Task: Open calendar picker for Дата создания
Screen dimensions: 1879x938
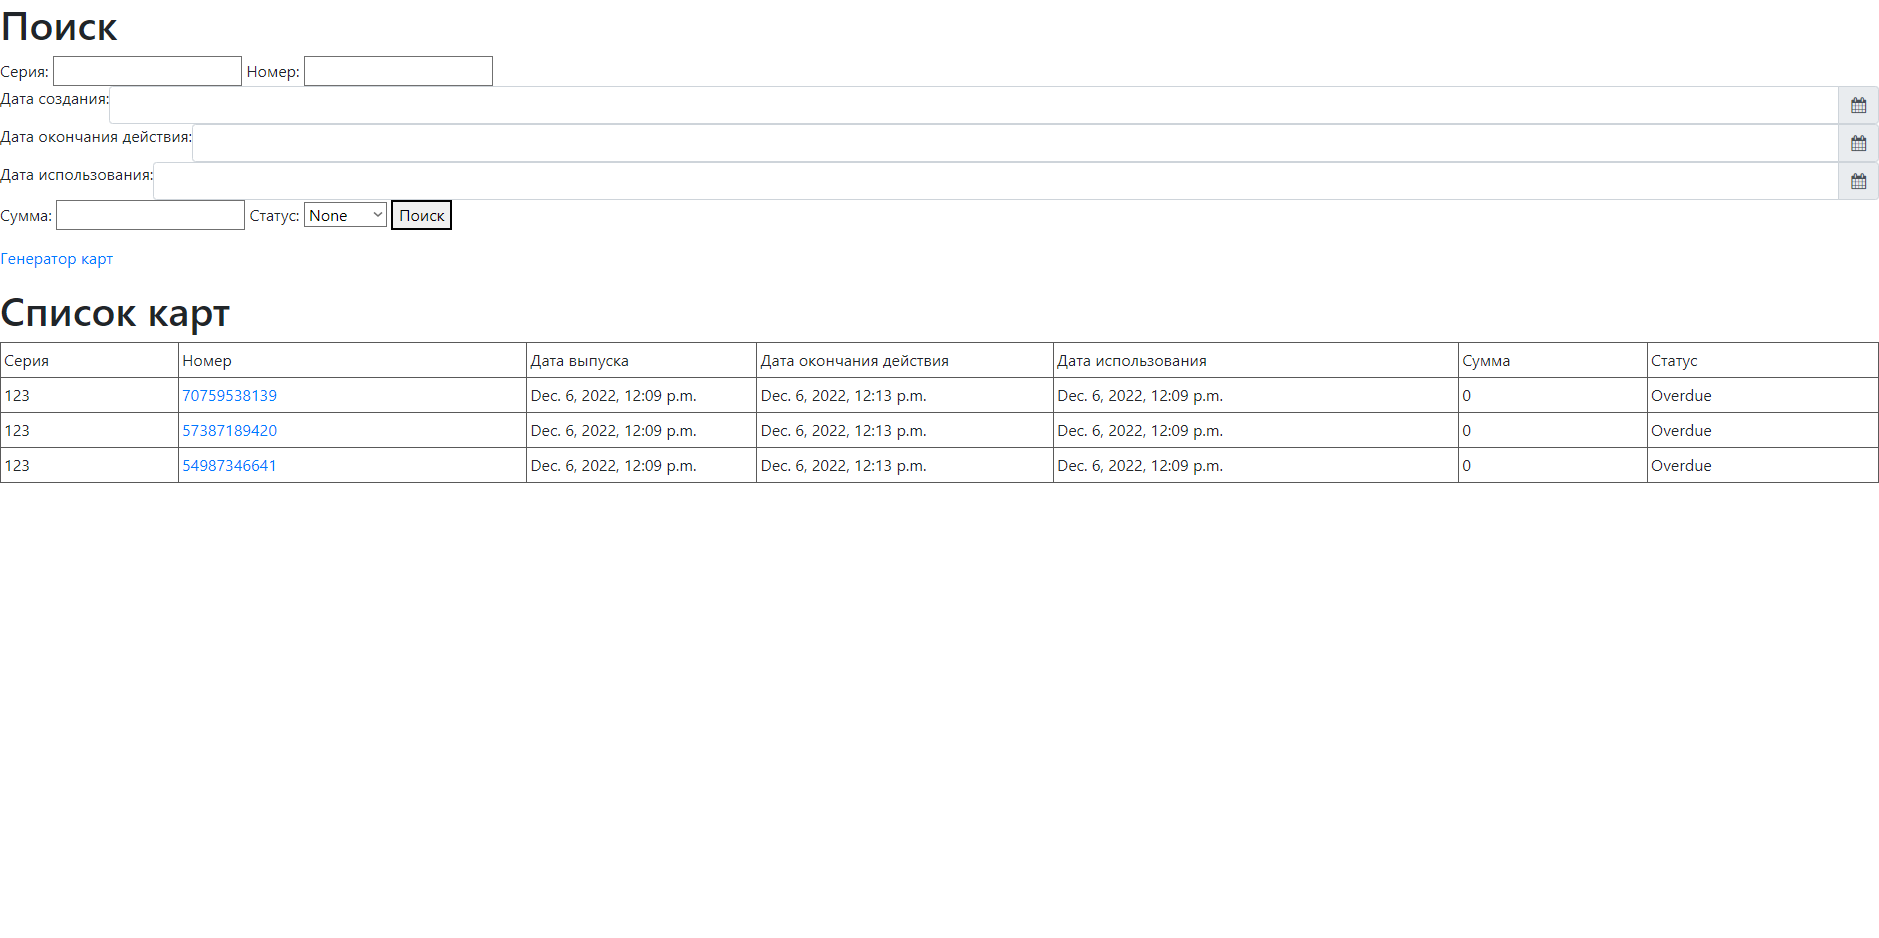Action: [x=1858, y=105]
